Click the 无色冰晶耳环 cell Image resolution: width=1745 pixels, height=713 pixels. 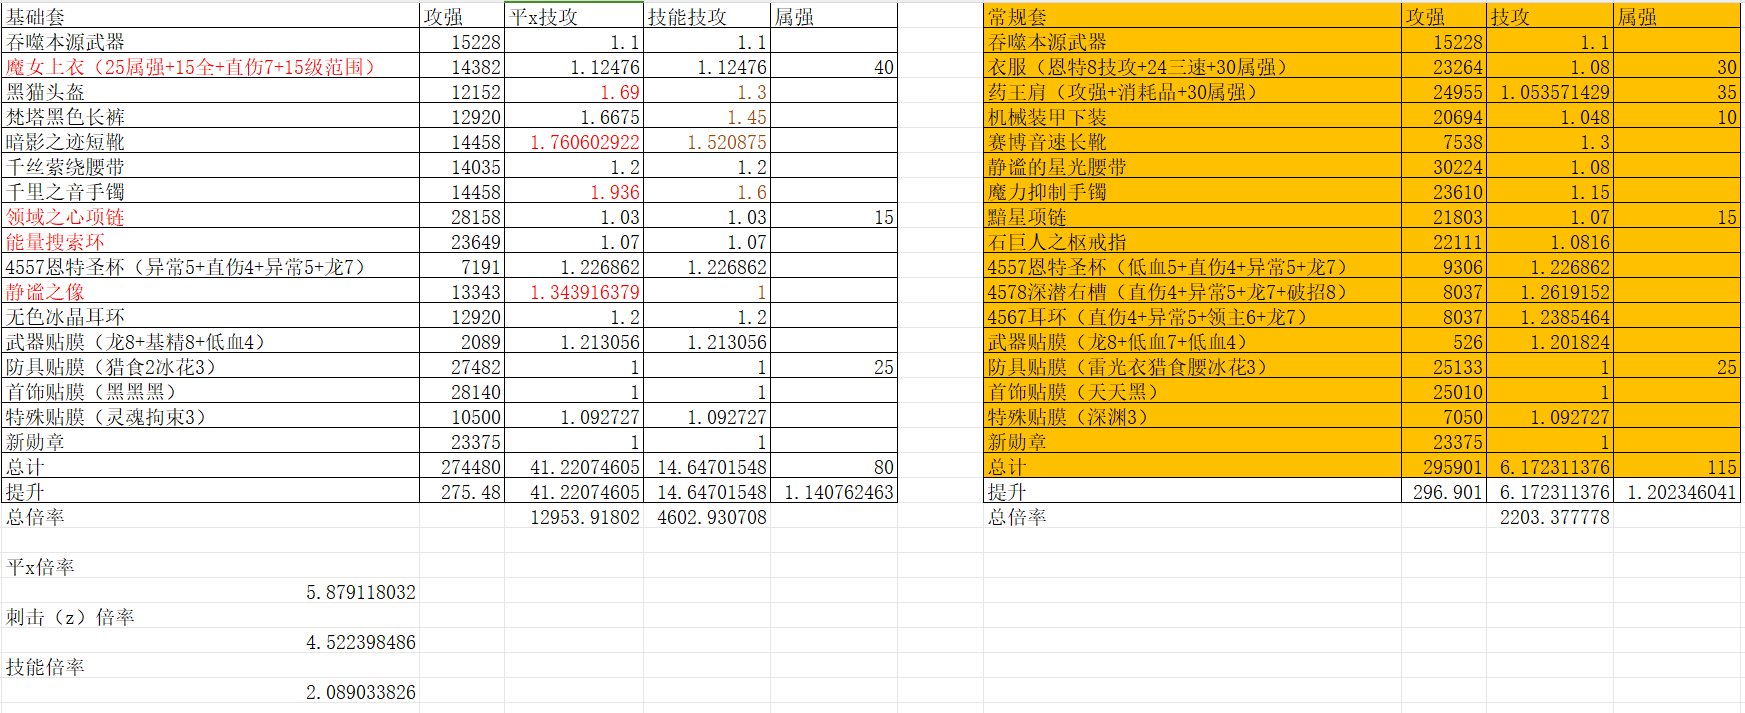pyautogui.click(x=211, y=317)
